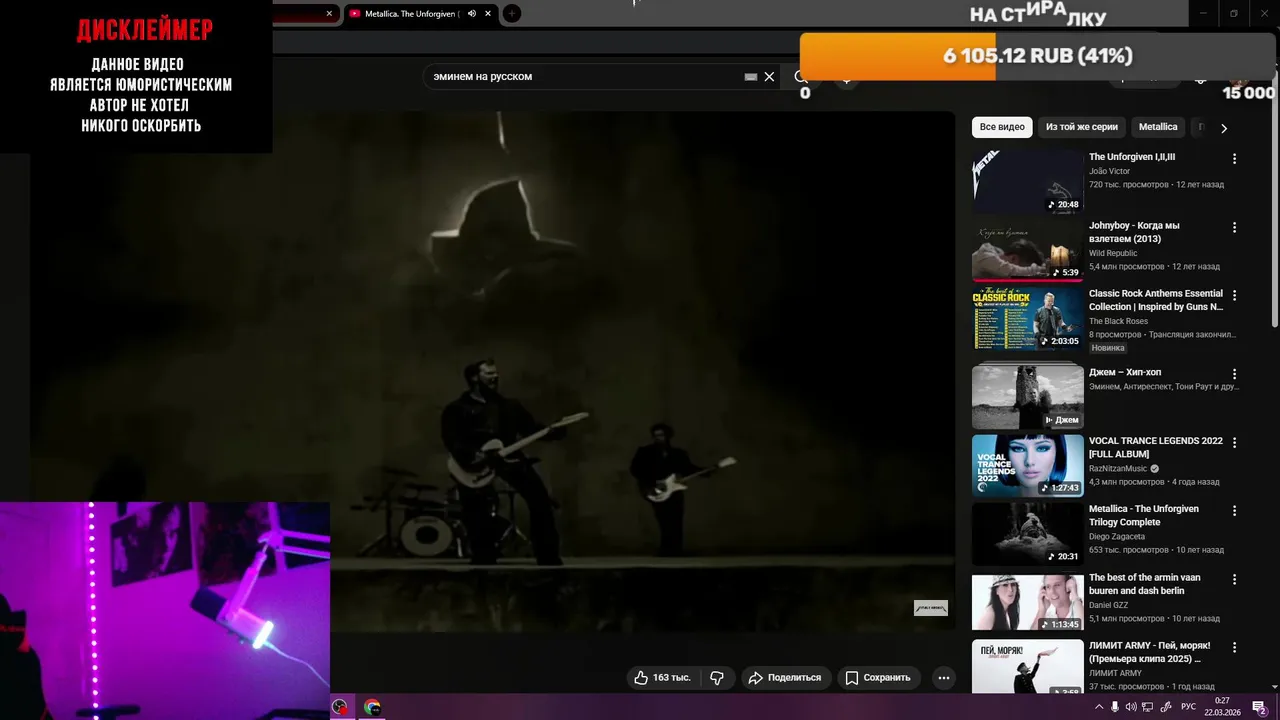The height and width of the screenshot is (720, 1280).
Task: Switch input language via РУС indicator
Action: coord(1188,707)
